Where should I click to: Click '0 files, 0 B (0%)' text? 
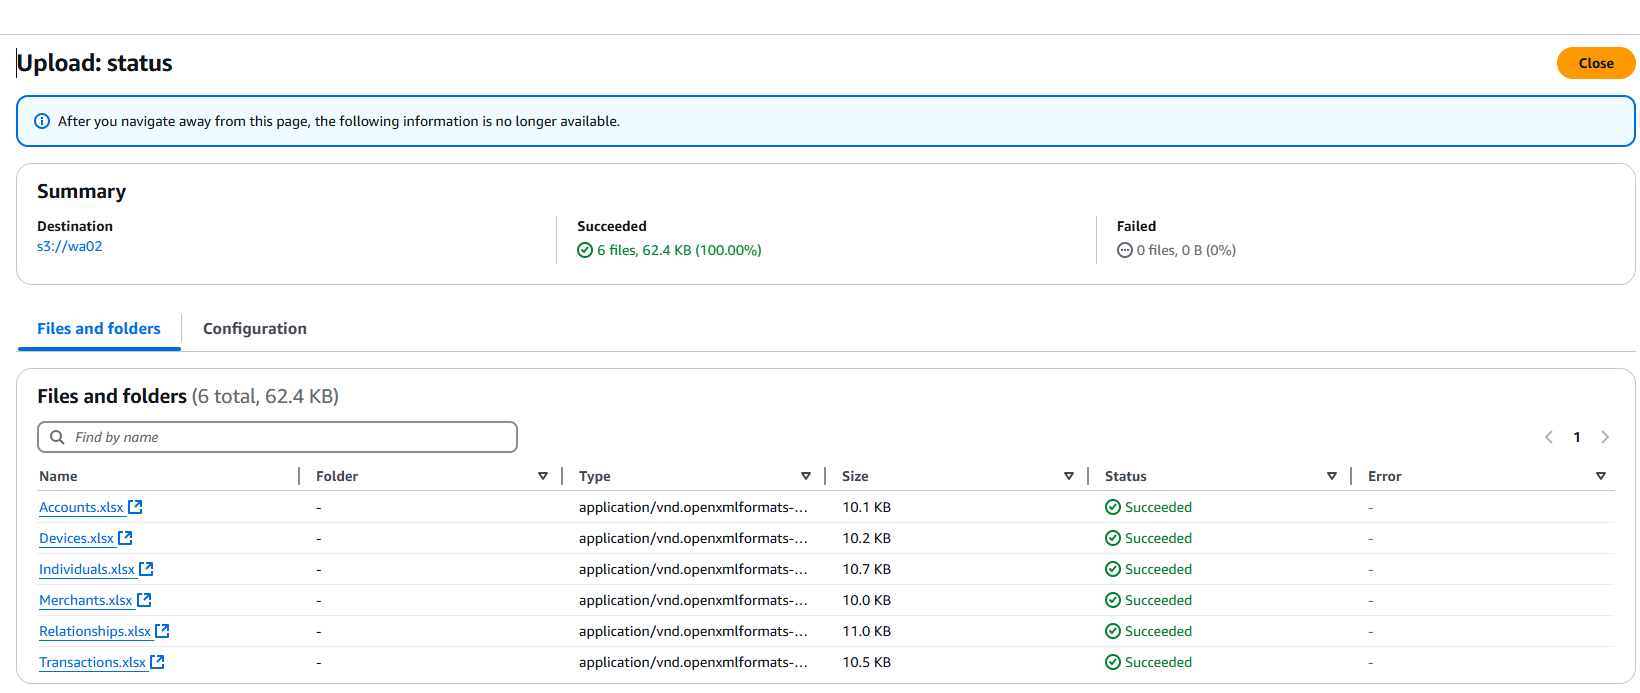pos(1186,250)
